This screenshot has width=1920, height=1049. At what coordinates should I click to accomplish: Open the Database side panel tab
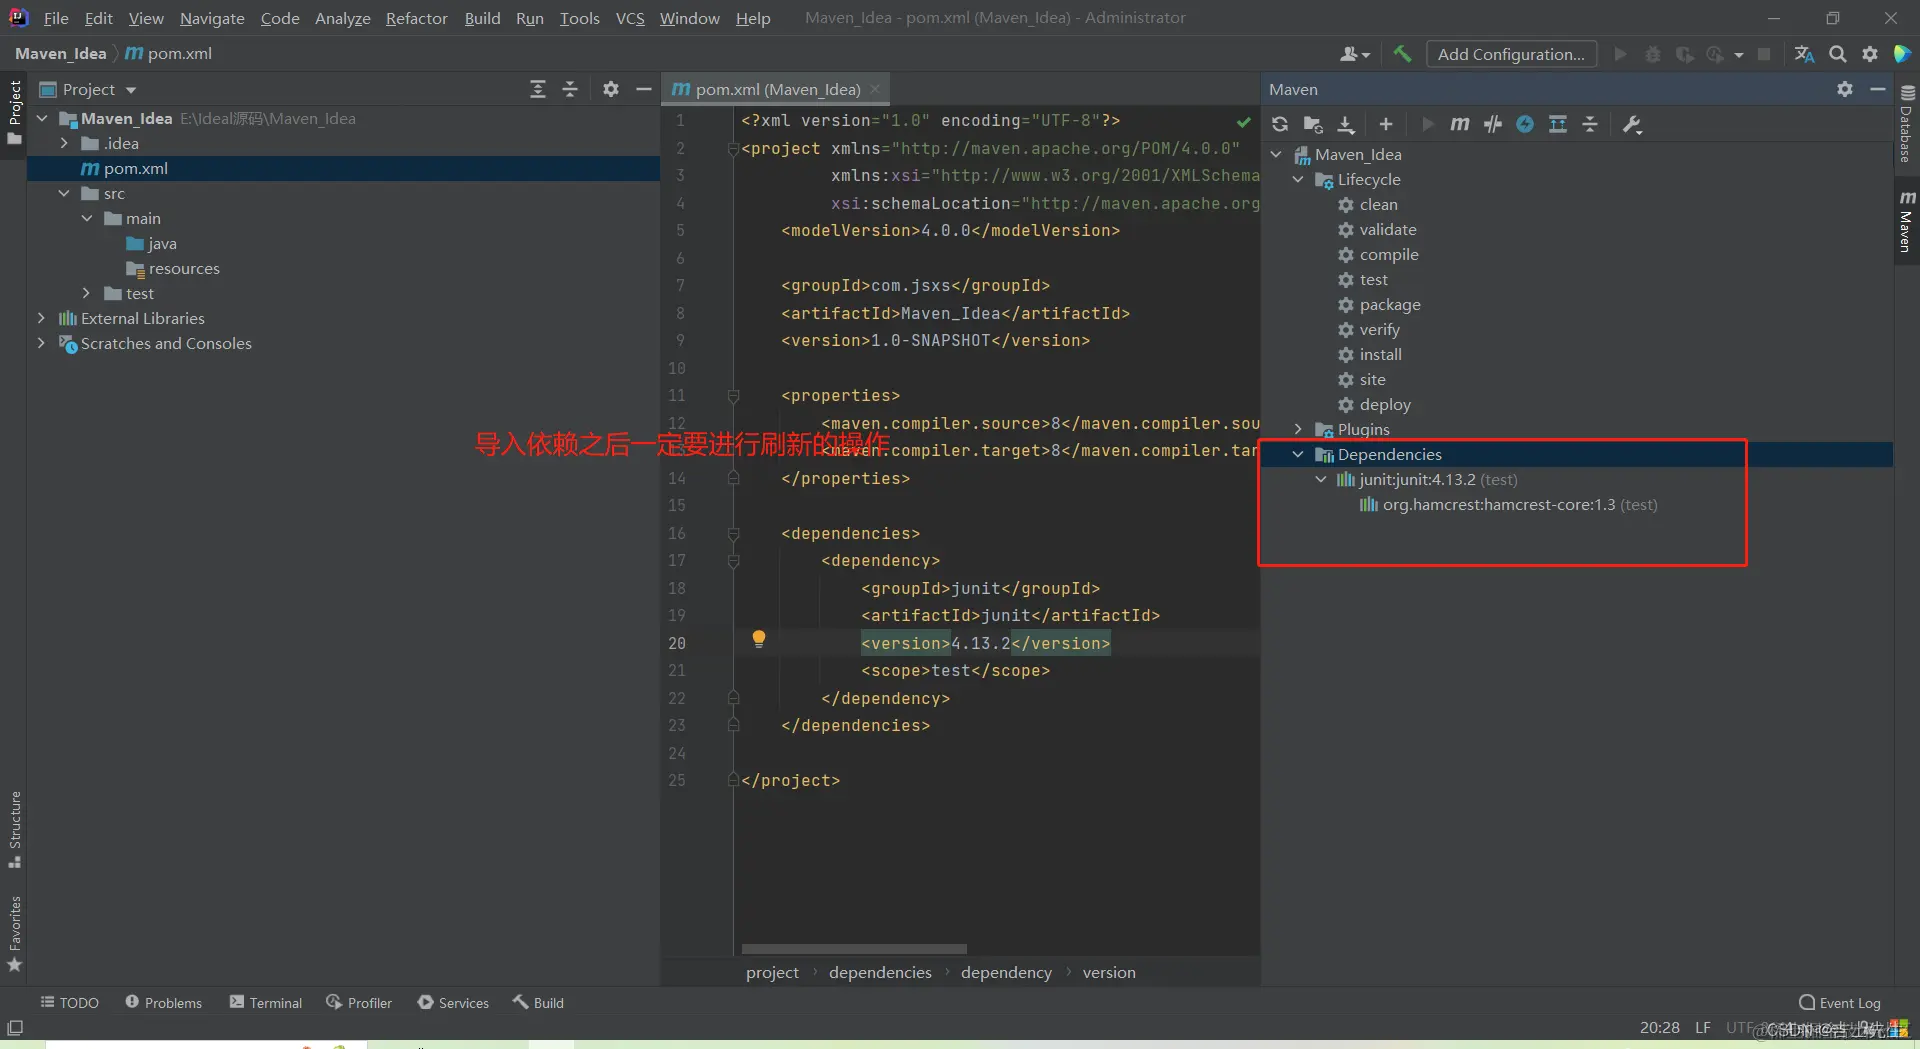[1906, 124]
